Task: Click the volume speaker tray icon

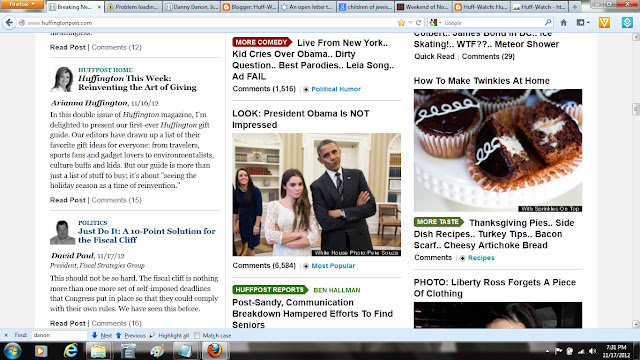Action: click(x=592, y=351)
